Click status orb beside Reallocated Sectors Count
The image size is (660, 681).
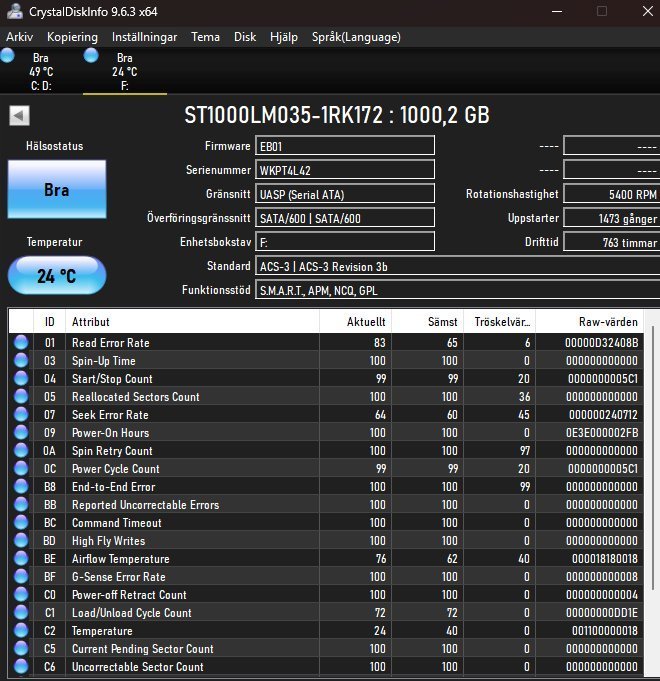tap(21, 397)
